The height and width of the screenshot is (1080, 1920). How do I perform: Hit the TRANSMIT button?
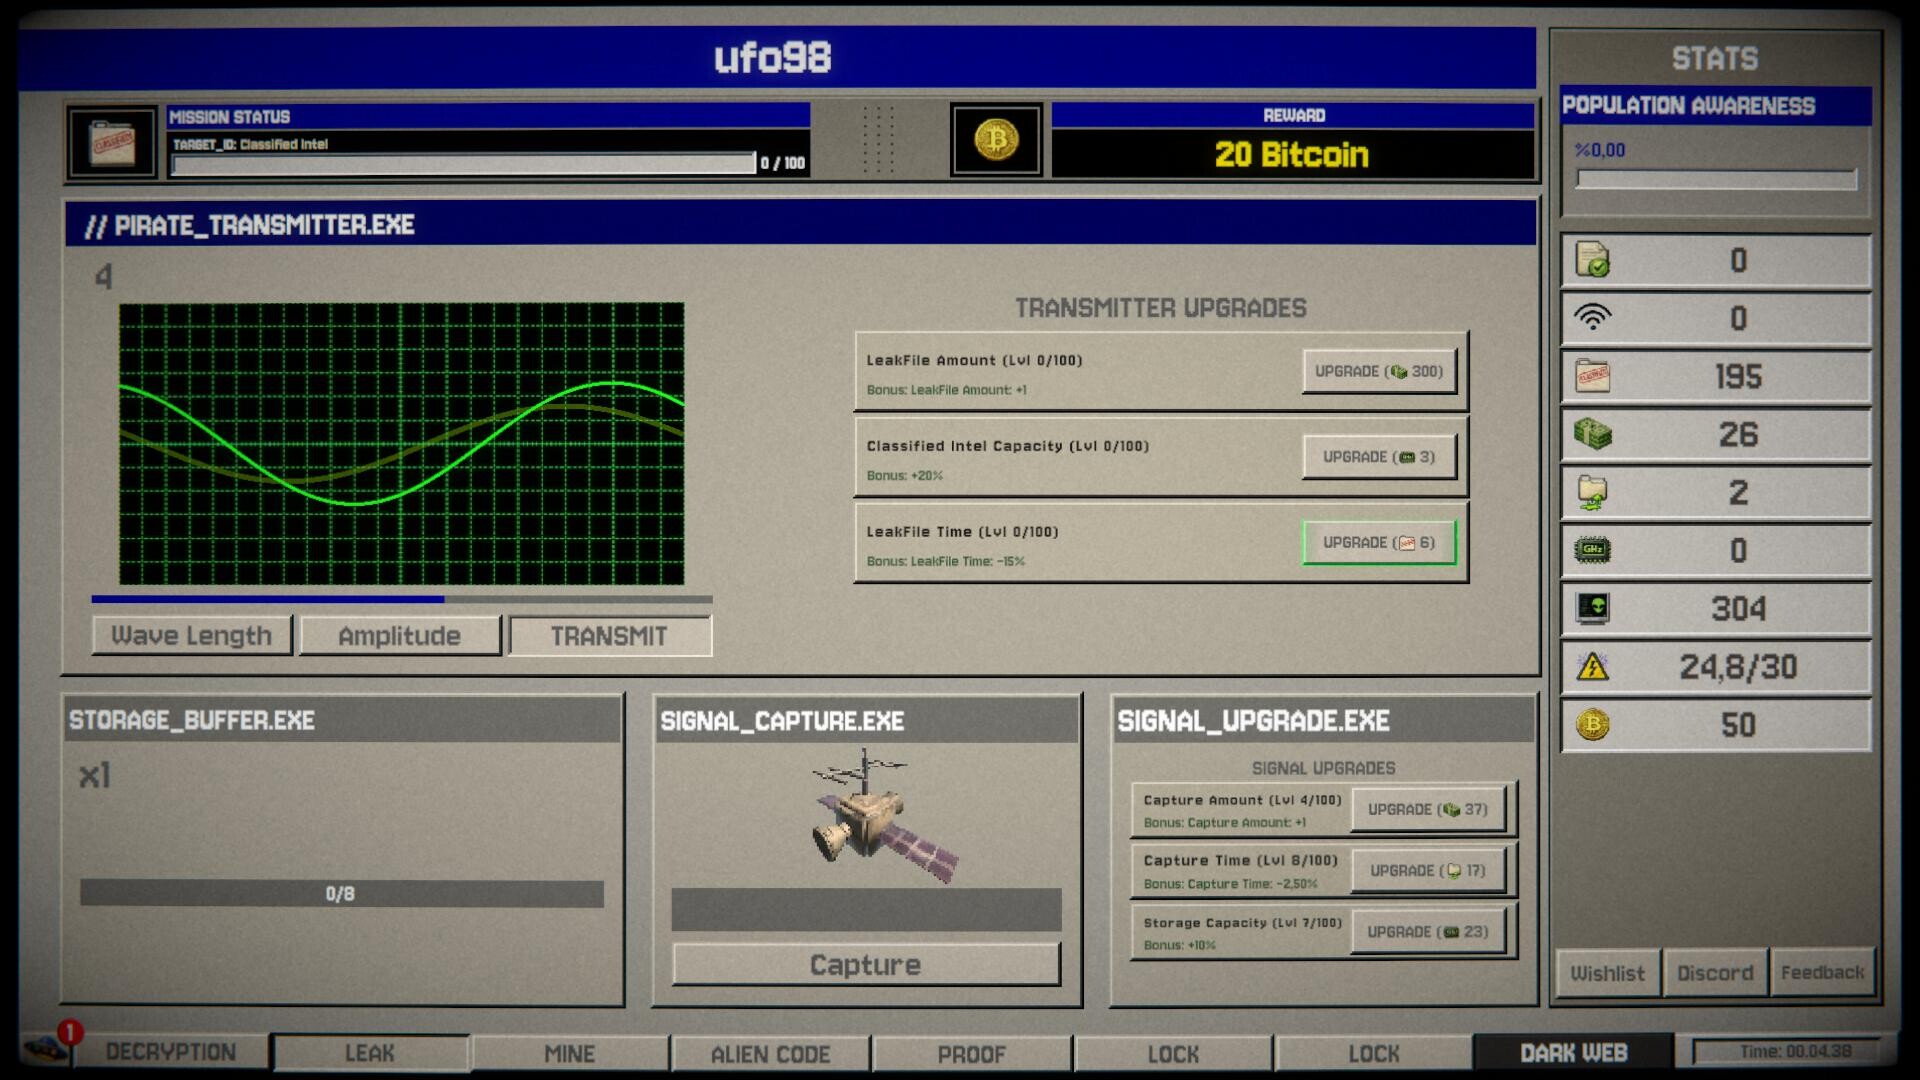coord(609,636)
